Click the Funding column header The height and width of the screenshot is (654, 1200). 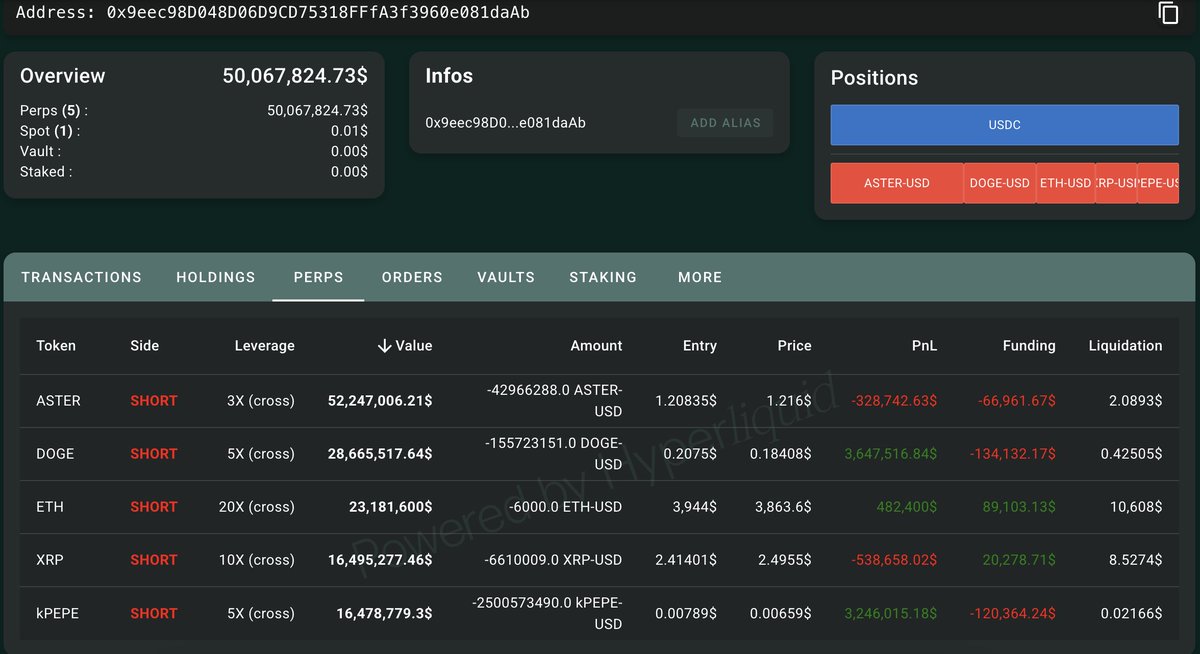tap(1028, 345)
